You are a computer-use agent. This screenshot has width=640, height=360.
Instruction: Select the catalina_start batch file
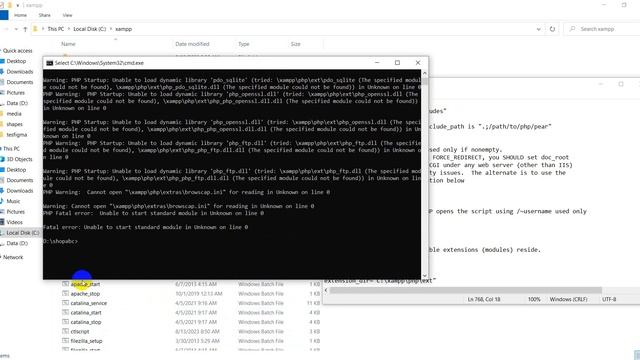[x=86, y=313]
